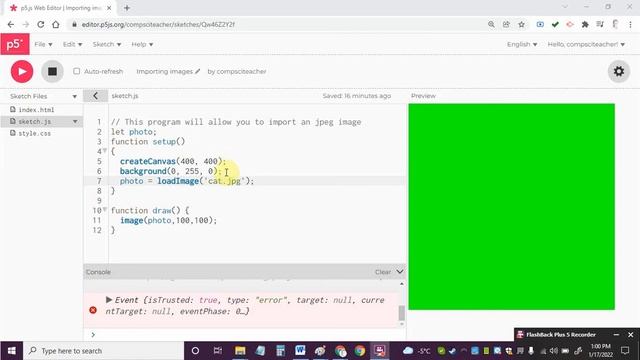
Task: Place cursor on loadImage code line
Action: point(187,181)
